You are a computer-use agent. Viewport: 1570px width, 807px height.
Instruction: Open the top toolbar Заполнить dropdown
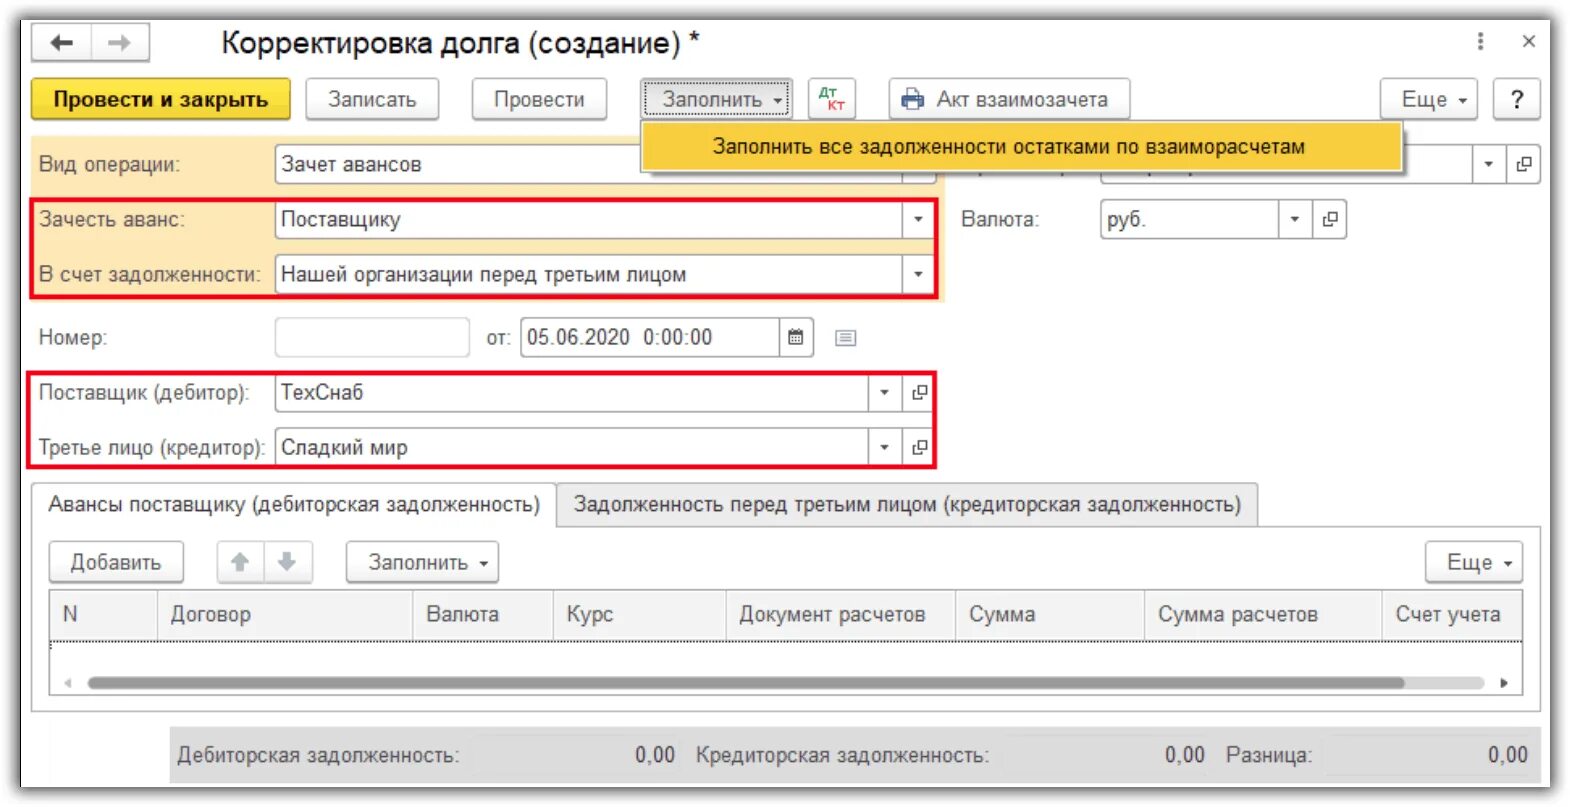point(716,99)
